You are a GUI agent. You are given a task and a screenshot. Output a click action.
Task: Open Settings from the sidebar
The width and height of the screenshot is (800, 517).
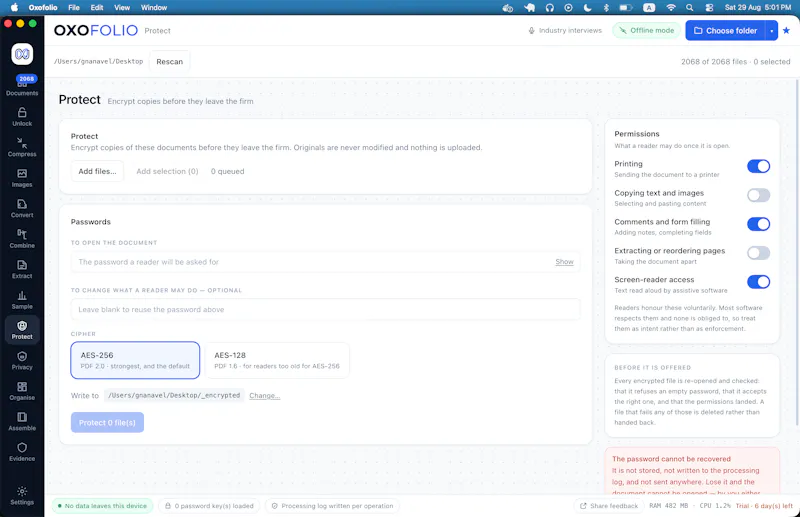pyautogui.click(x=22, y=496)
